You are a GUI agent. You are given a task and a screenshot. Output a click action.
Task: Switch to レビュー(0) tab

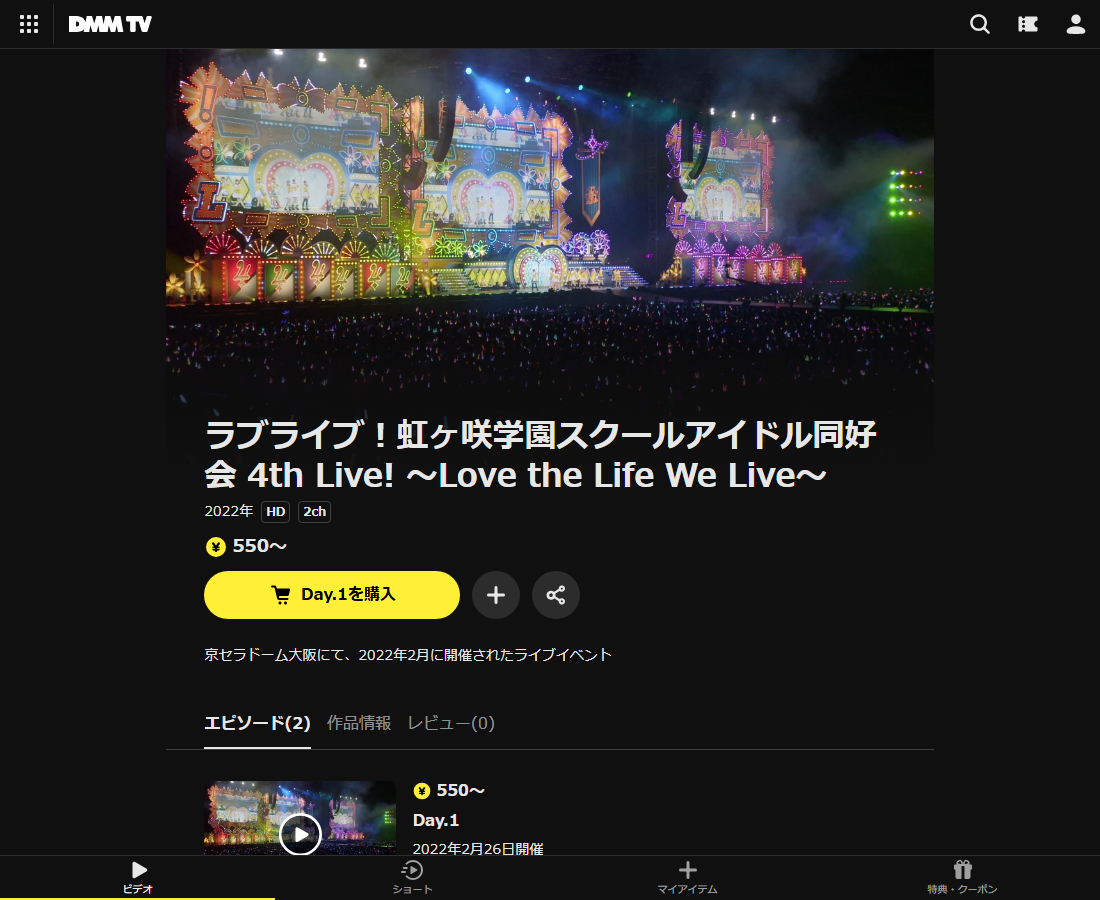(x=451, y=723)
